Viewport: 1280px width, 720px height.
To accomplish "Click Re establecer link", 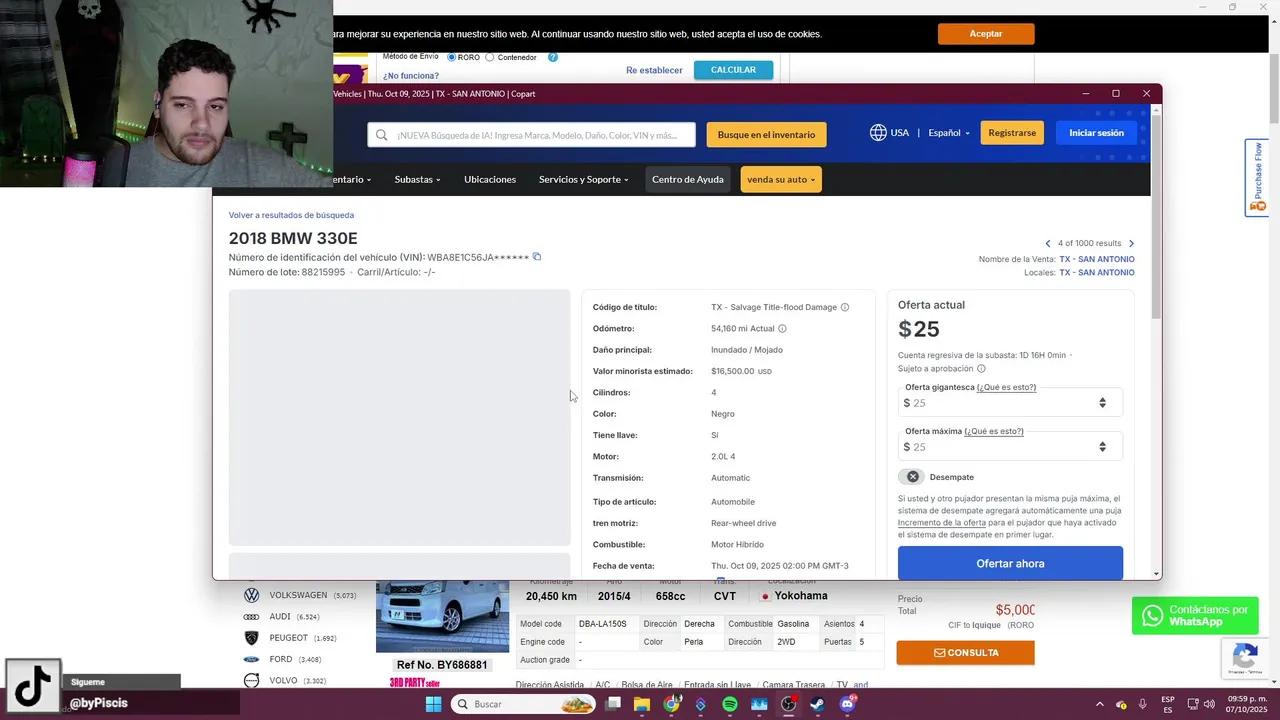I will [x=654, y=70].
